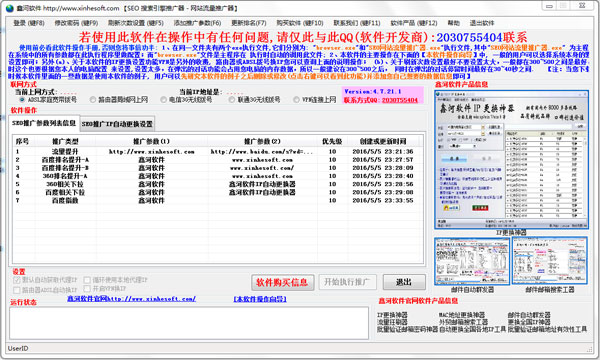Select ADSL家庭宽带拨号 radio option
This screenshot has height=360, width=600.
pos(48,99)
